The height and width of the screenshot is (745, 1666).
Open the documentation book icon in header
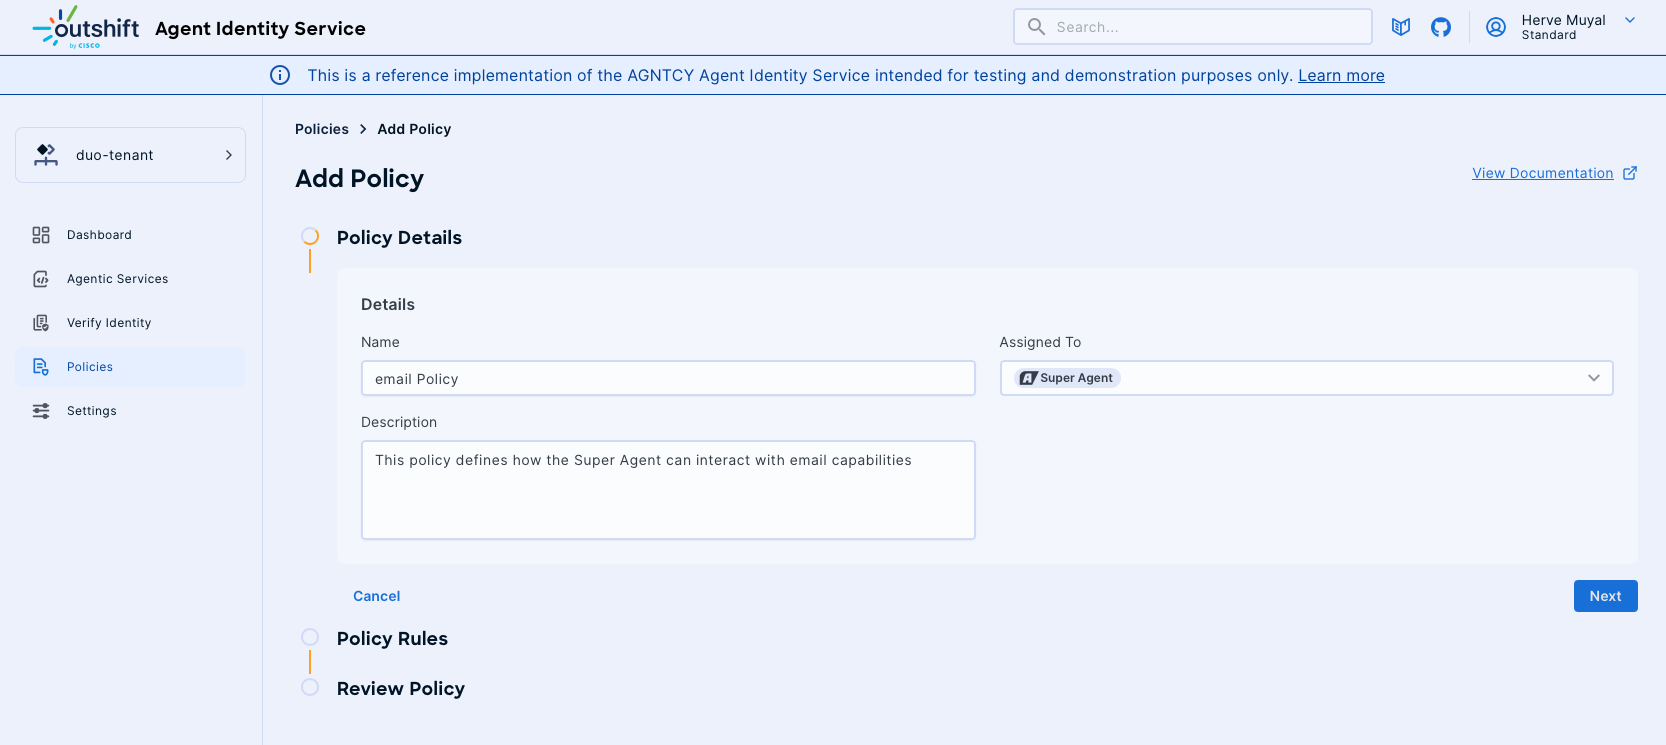pyautogui.click(x=1401, y=27)
